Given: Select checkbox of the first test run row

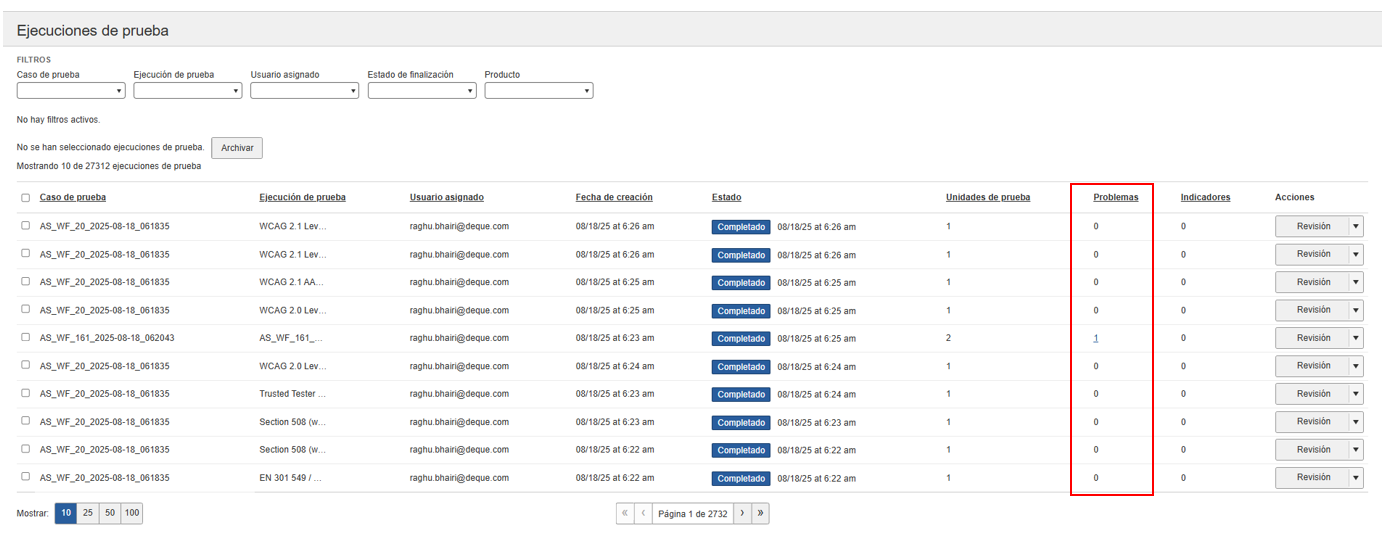Looking at the screenshot, I should (26, 225).
